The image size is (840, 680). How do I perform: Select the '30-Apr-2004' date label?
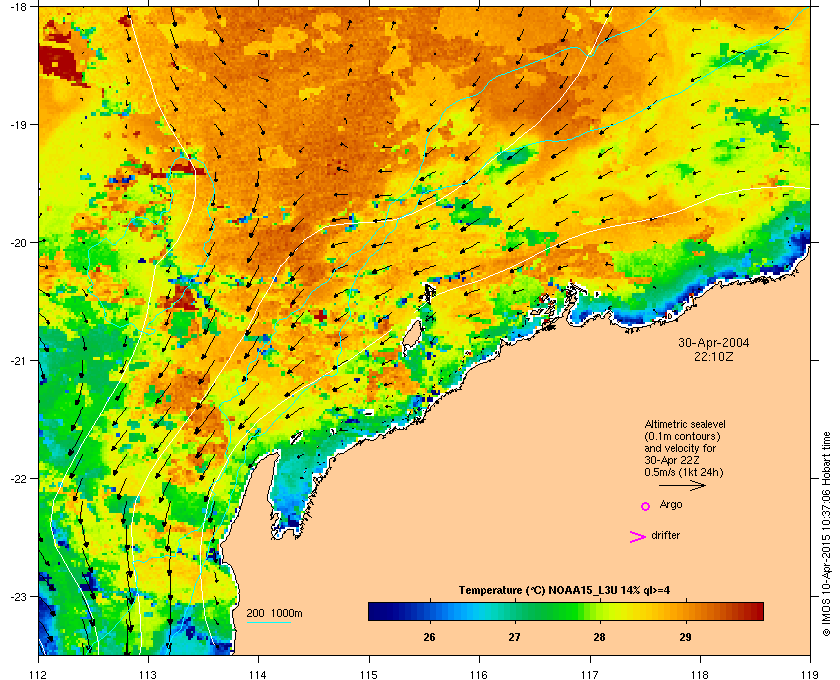(x=714, y=342)
